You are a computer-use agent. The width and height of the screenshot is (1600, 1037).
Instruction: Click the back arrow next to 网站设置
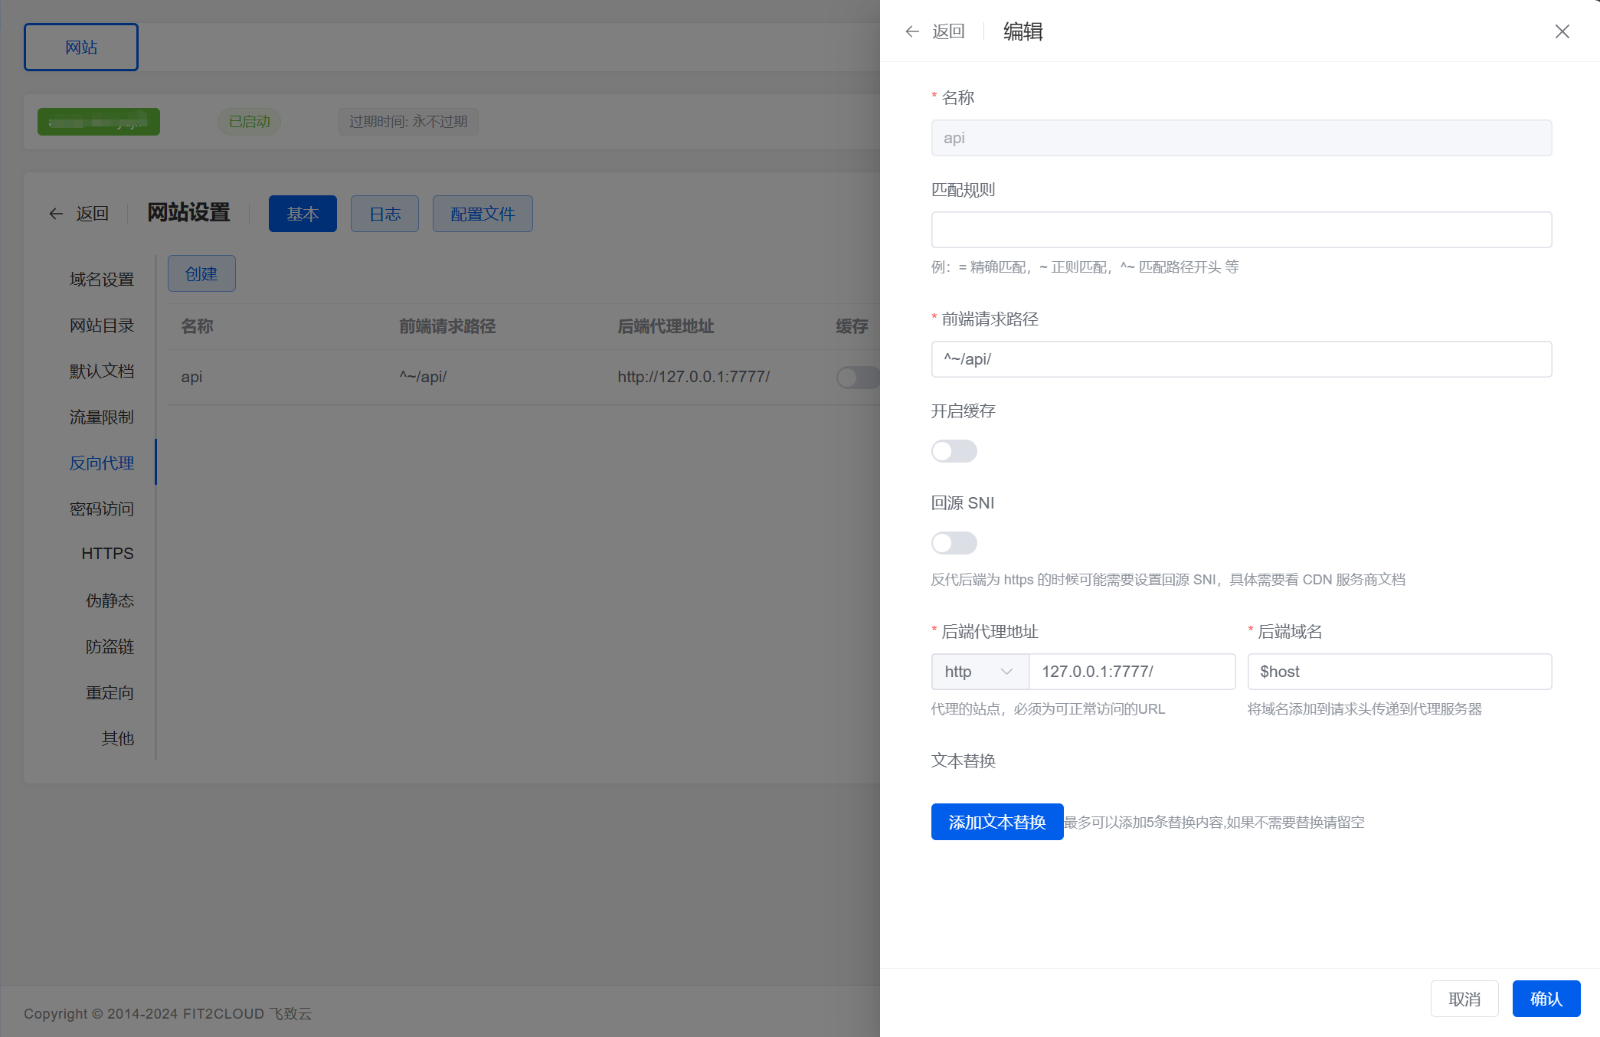pos(56,213)
